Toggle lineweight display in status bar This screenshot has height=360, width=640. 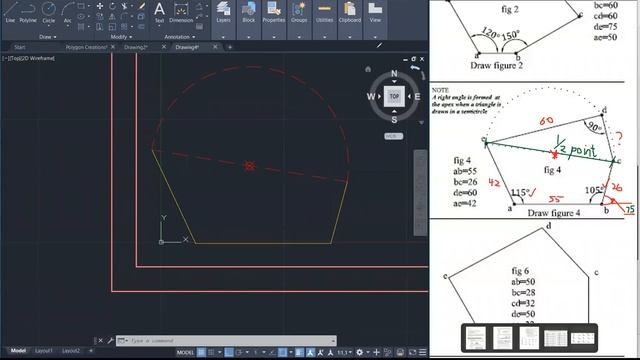(x=299, y=352)
